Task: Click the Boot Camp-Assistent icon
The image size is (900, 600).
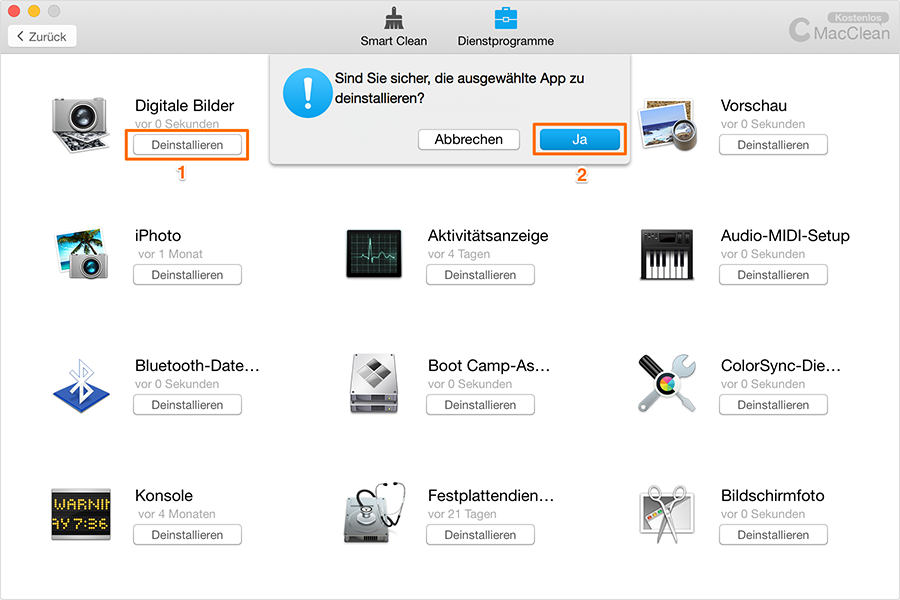Action: 374,384
